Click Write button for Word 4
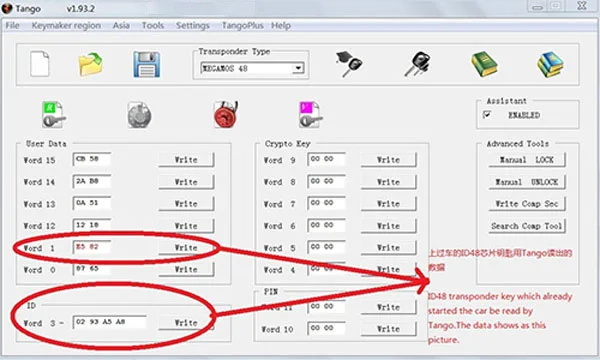The width and height of the screenshot is (600, 360). [x=388, y=269]
